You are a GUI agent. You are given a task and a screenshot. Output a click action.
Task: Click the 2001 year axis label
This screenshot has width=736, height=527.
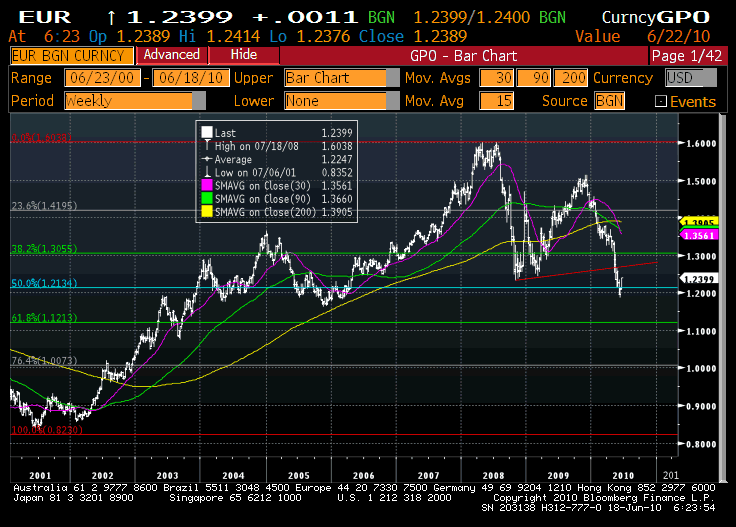[x=40, y=475]
